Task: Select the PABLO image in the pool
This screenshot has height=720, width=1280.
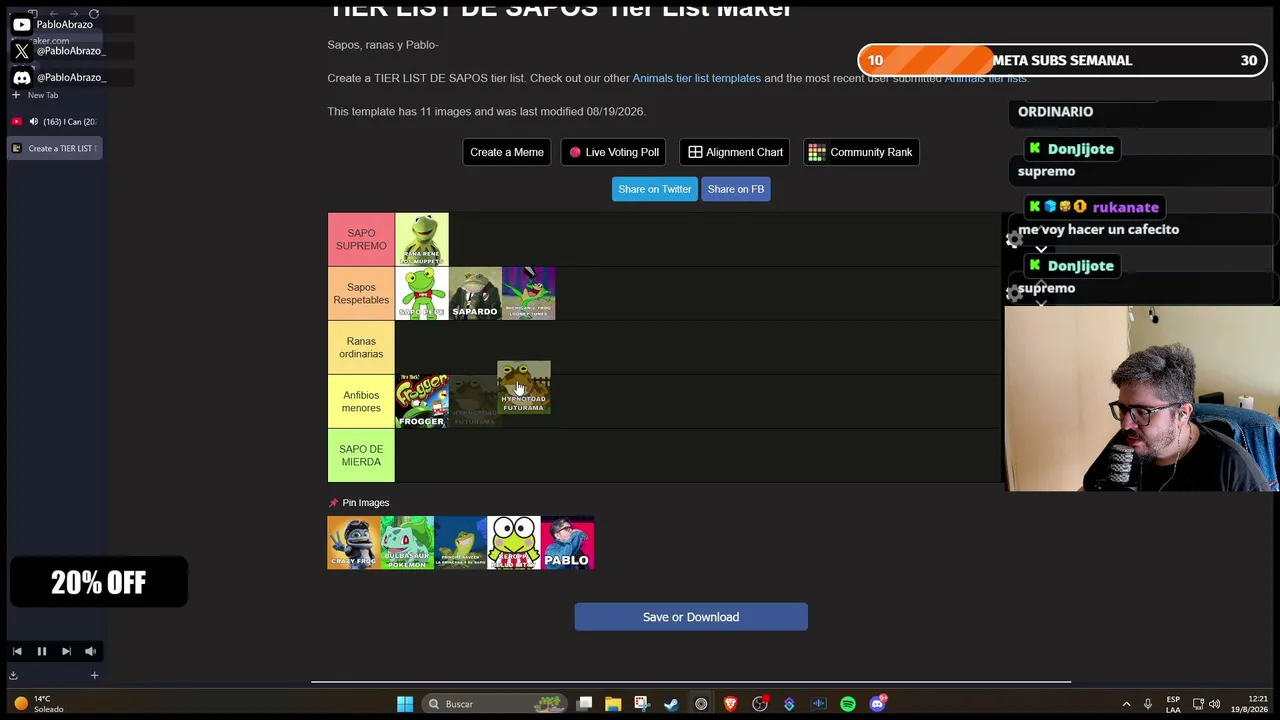Action: 568,543
